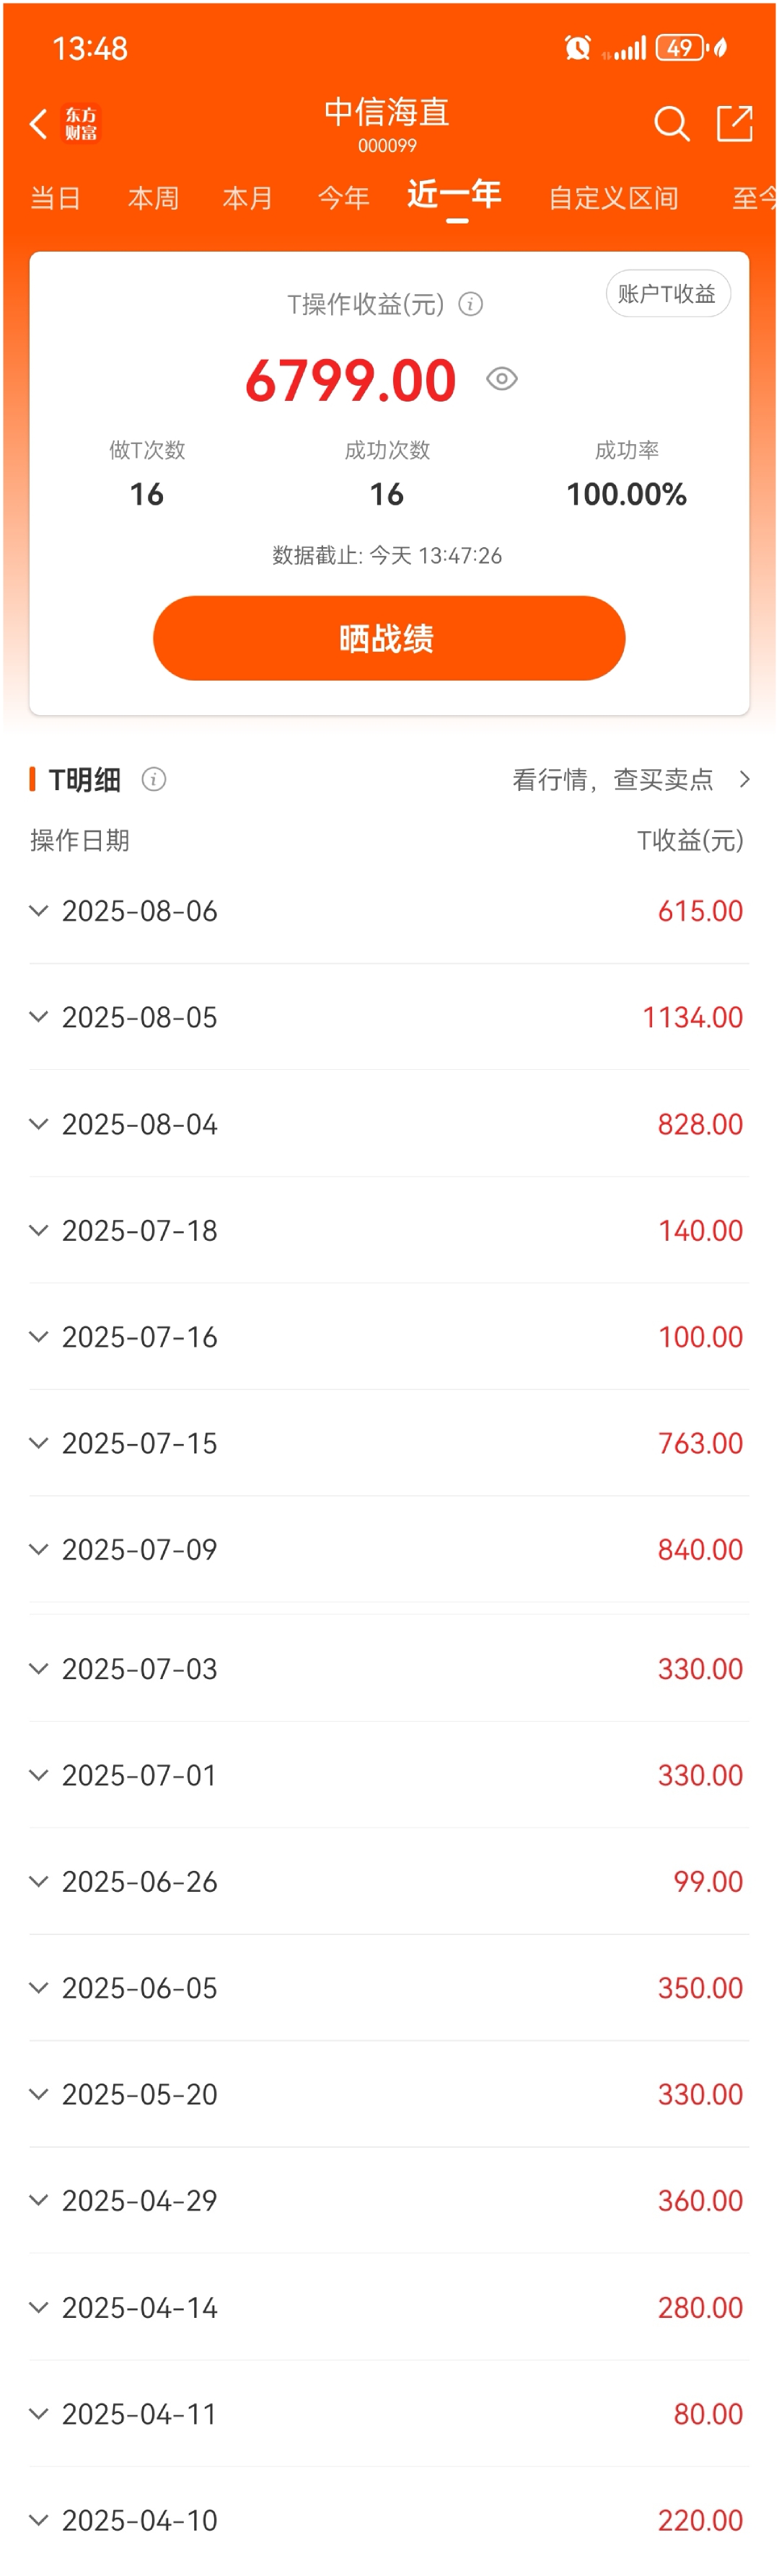Image resolution: width=779 pixels, height=2576 pixels.
Task: Tap the back arrow icon
Action: (38, 124)
